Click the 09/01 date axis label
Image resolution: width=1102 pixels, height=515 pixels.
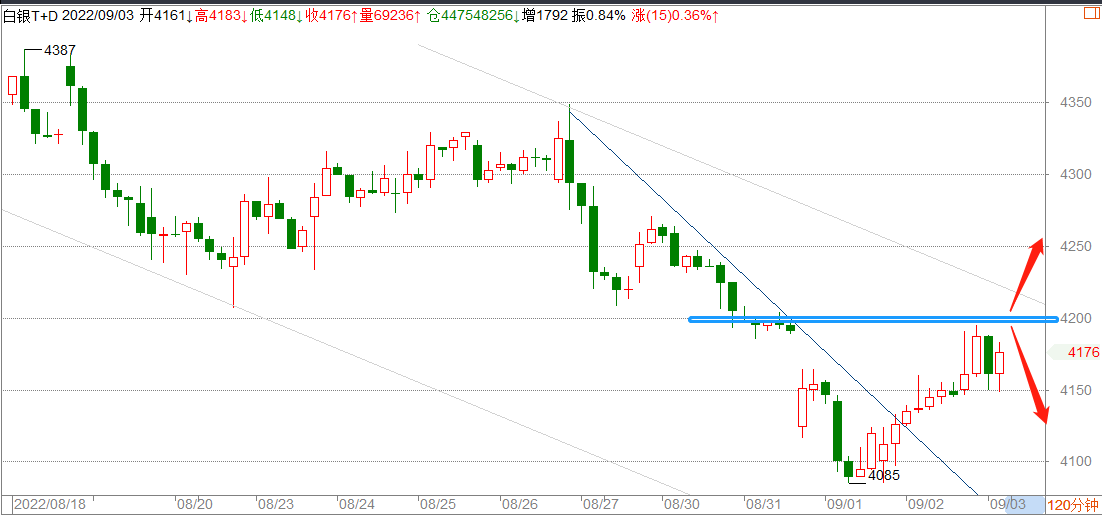point(843,504)
